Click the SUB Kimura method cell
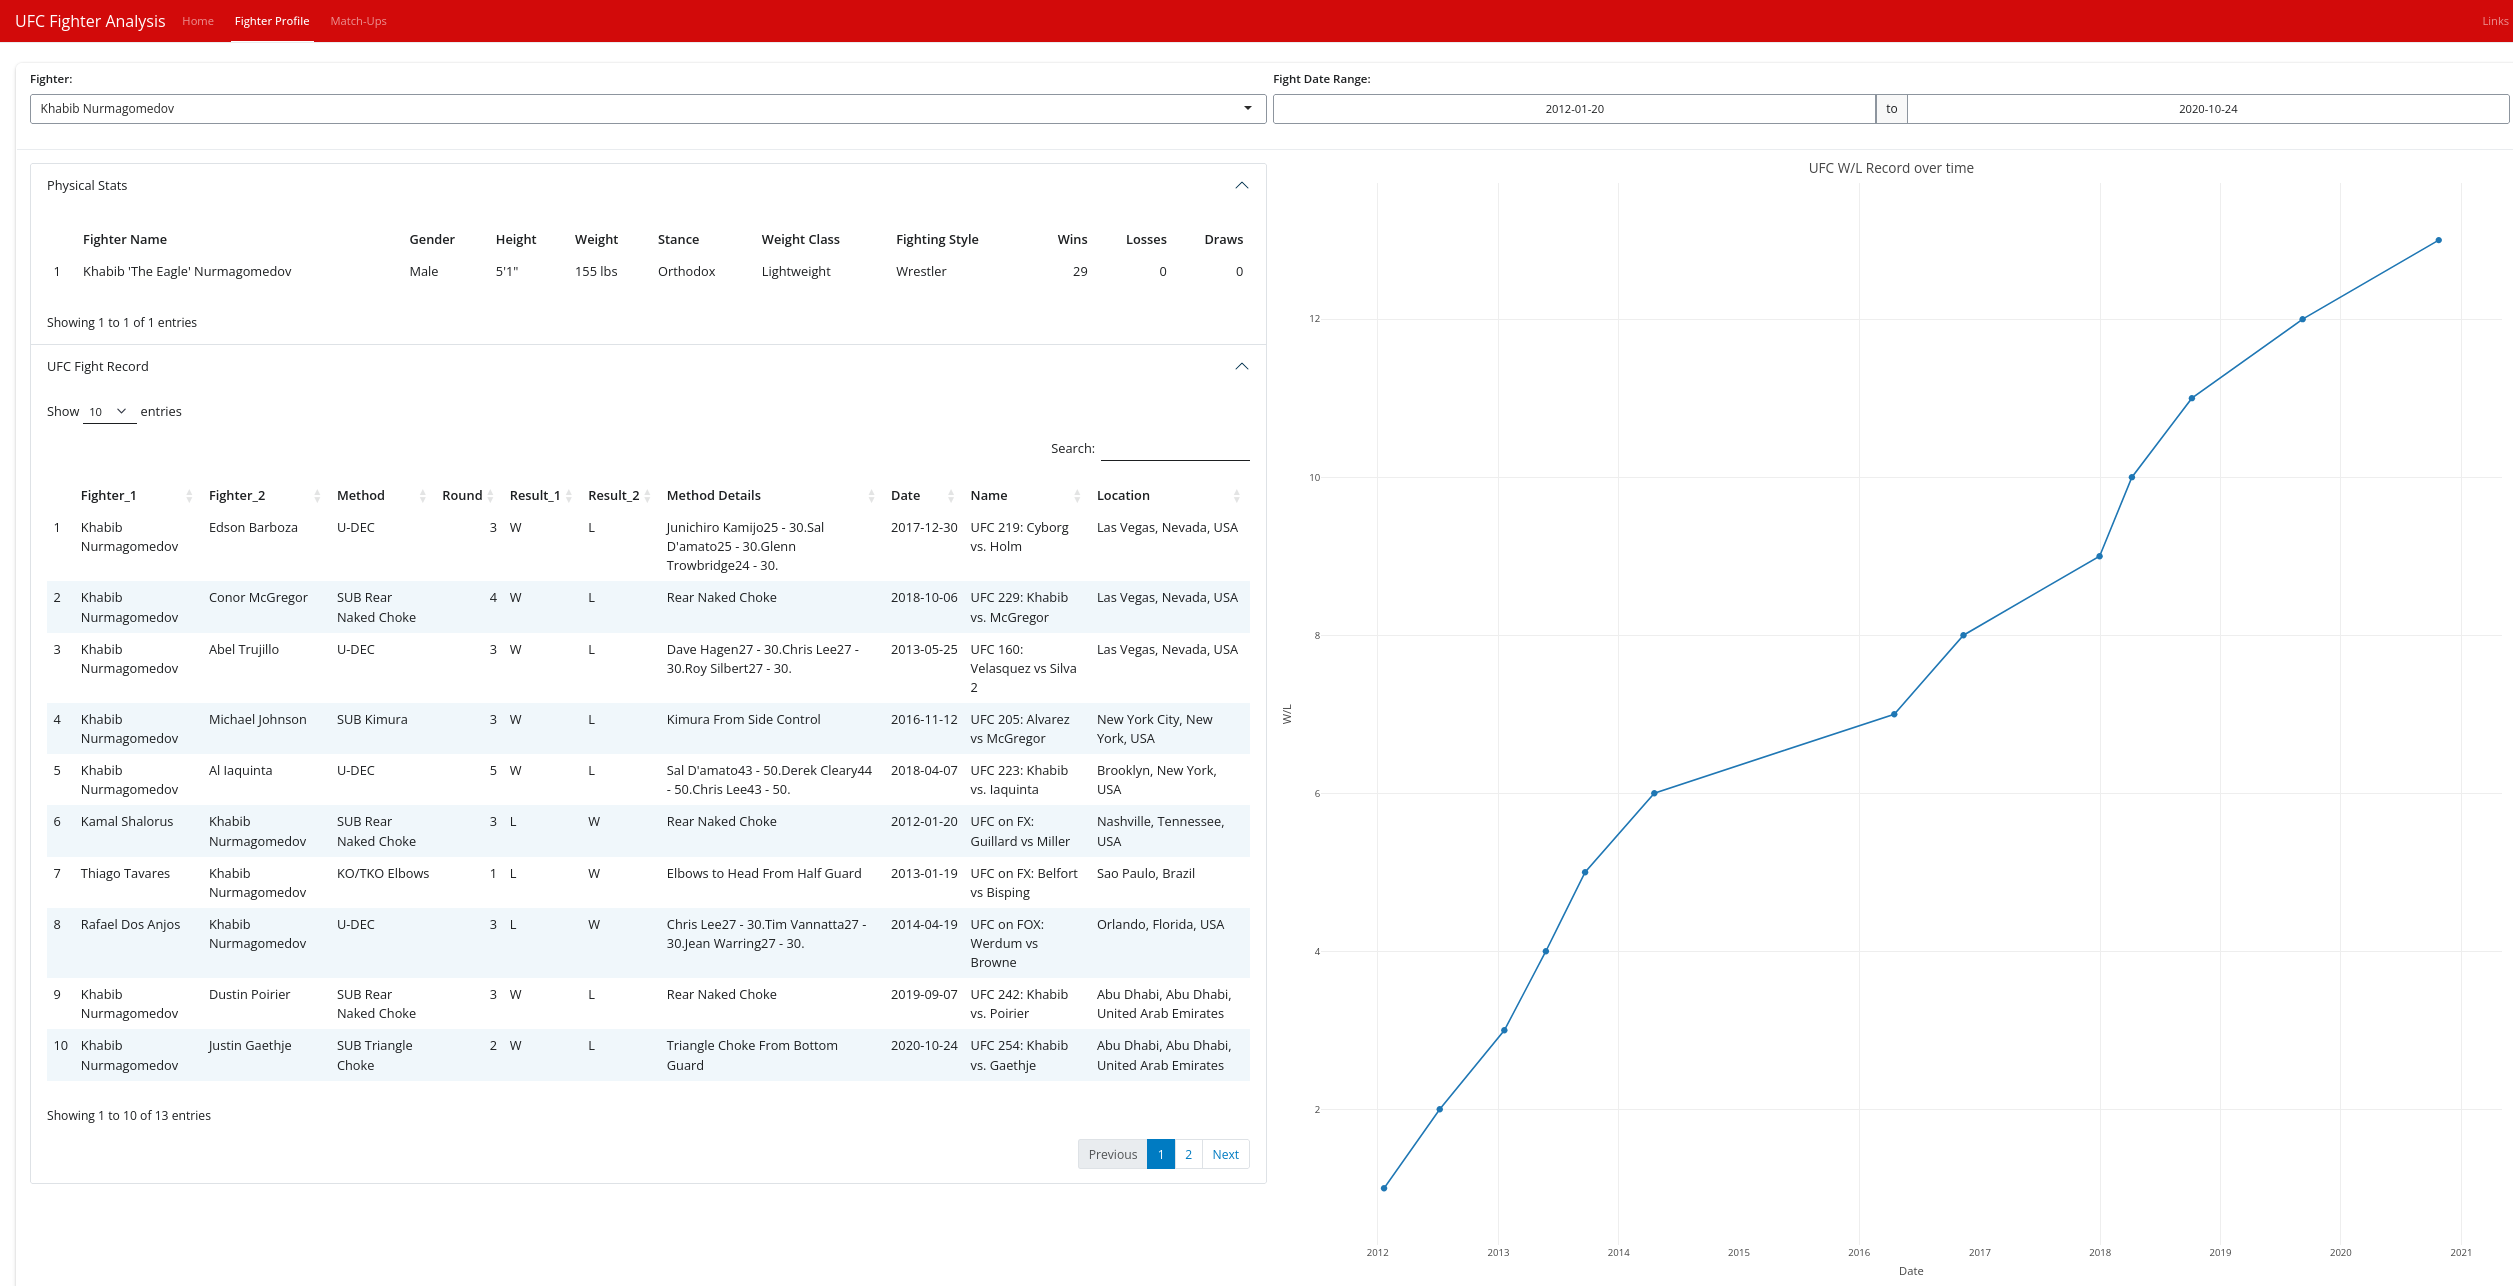This screenshot has height=1286, width=2513. pos(372,720)
